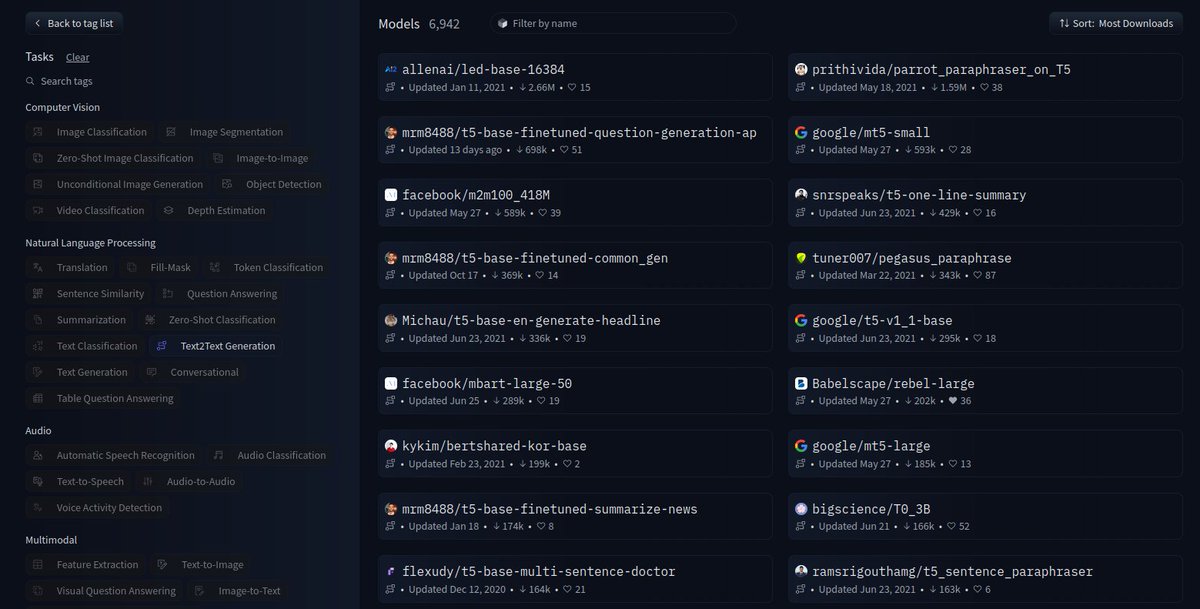Filter models by name field
This screenshot has width=1200, height=609.
point(613,23)
